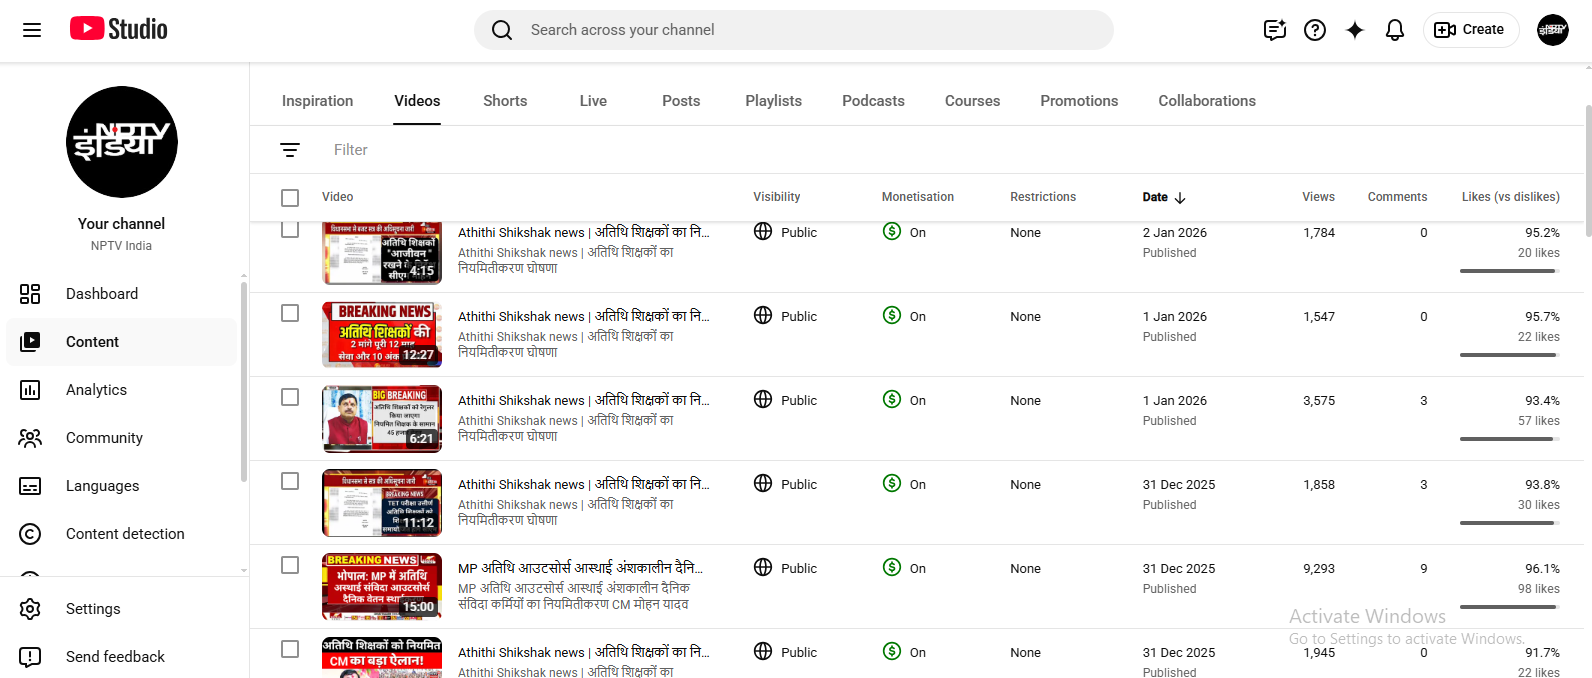Viewport: 1592px width, 678px height.
Task: Click the filter lines icon
Action: pyautogui.click(x=290, y=150)
